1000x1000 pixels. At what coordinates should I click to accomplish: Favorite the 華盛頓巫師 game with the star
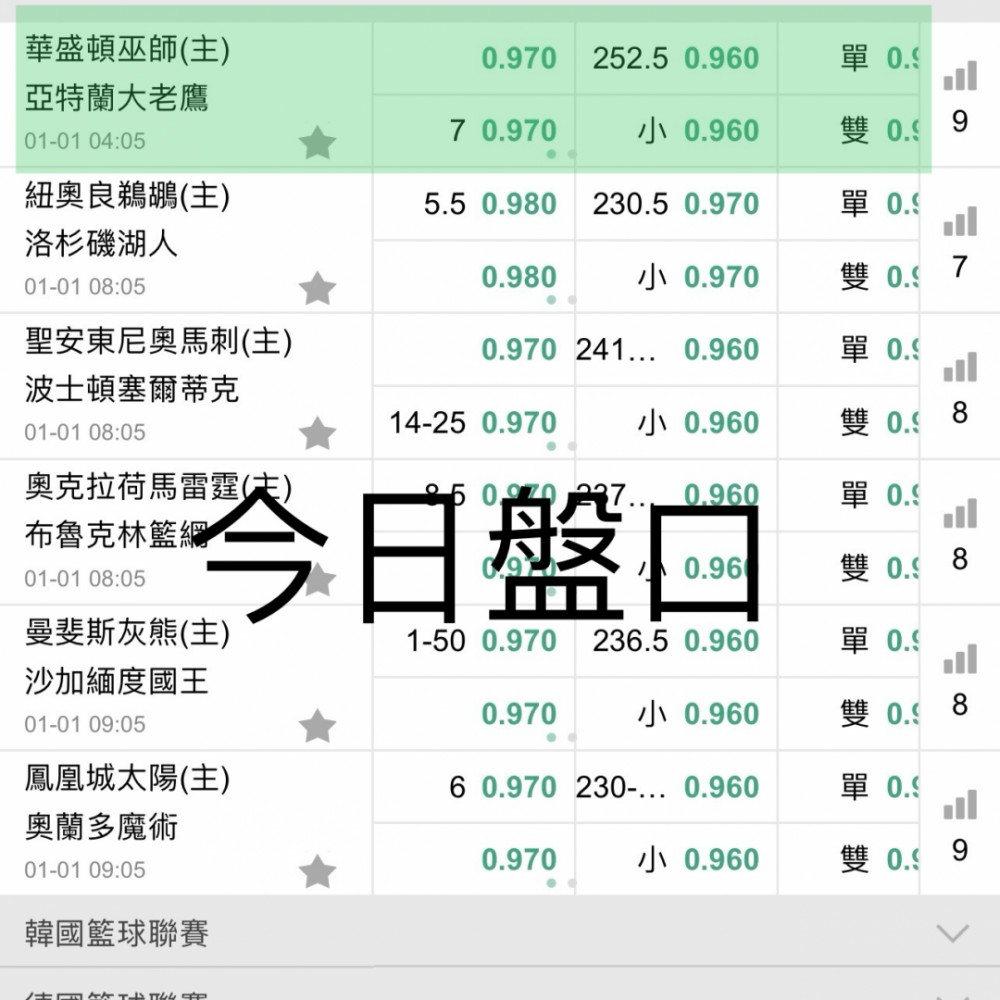(317, 142)
